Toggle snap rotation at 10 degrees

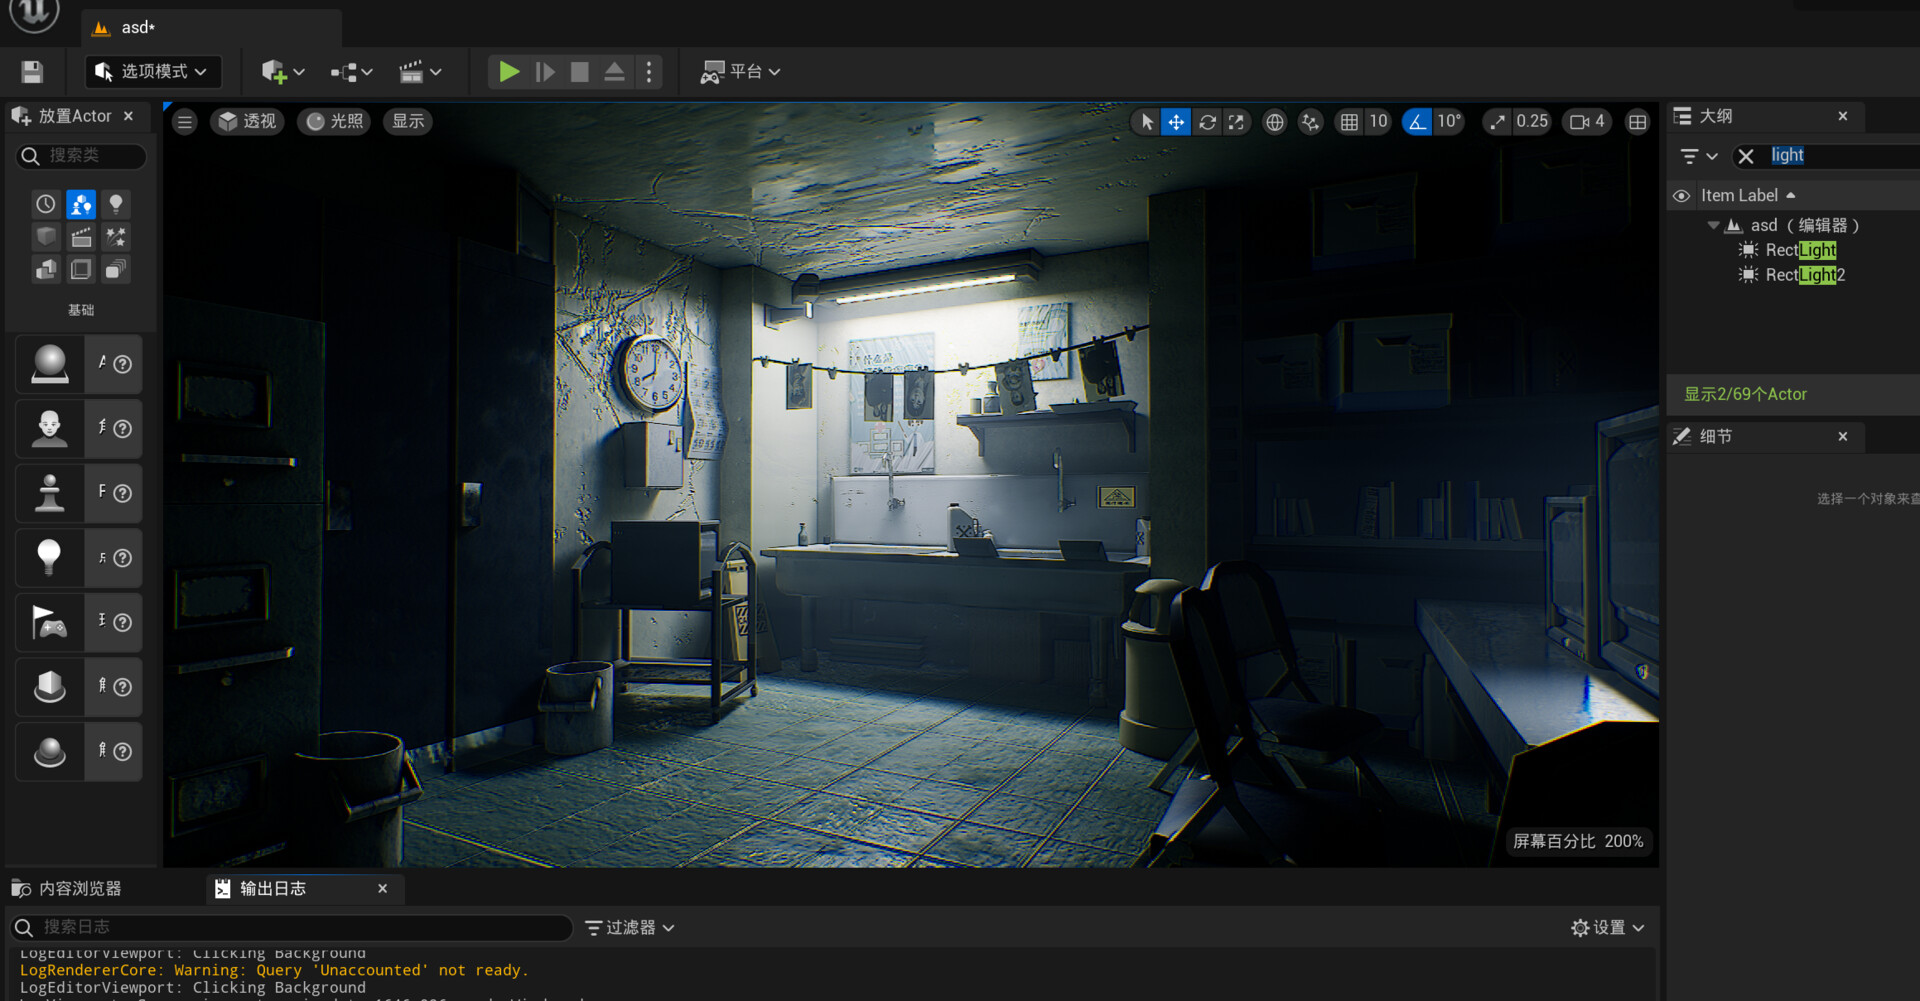[x=1417, y=121]
